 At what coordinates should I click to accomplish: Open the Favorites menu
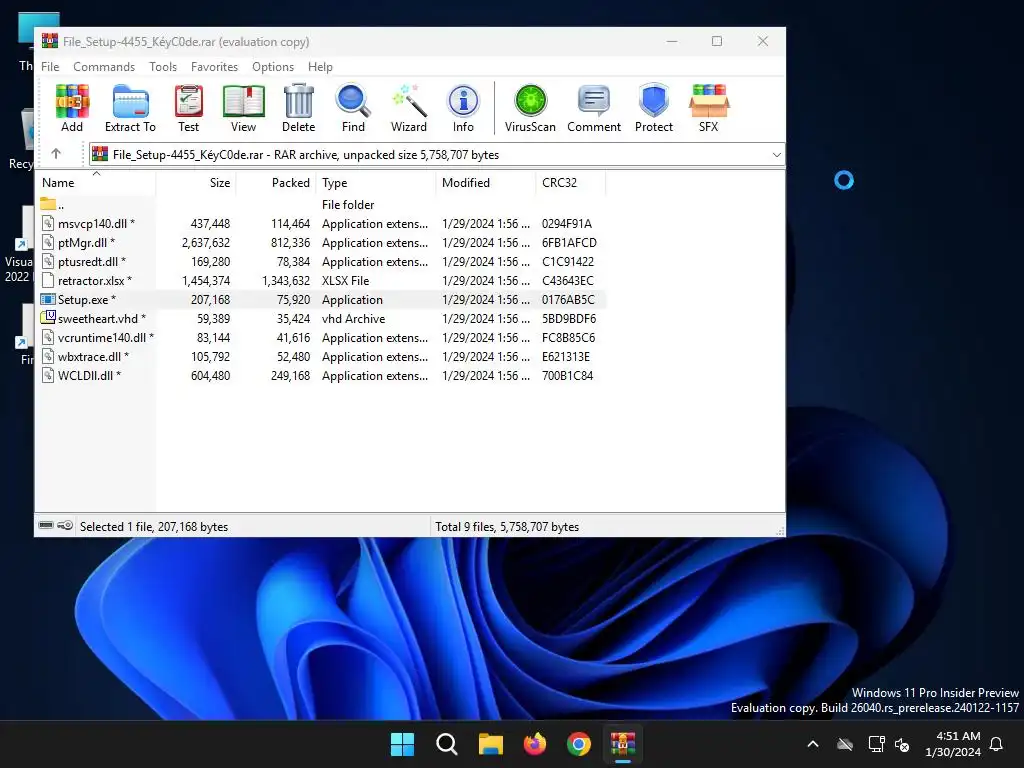pos(214,67)
